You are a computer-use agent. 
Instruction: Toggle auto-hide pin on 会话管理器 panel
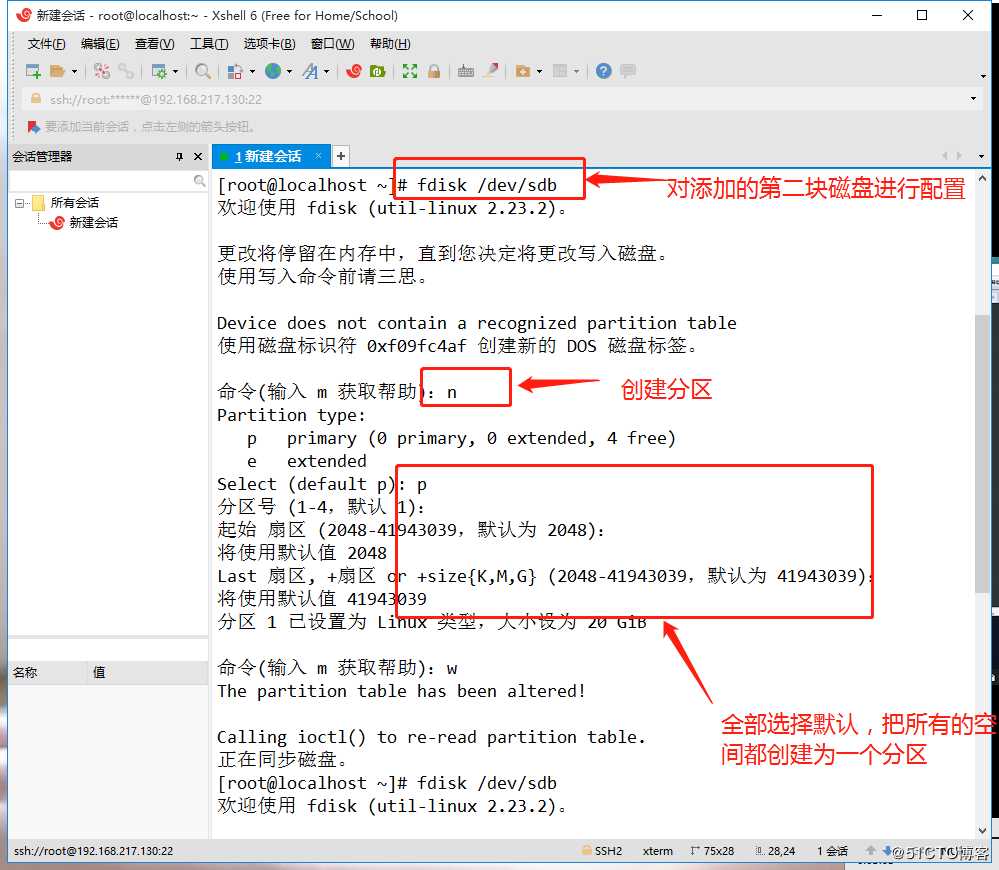181,156
